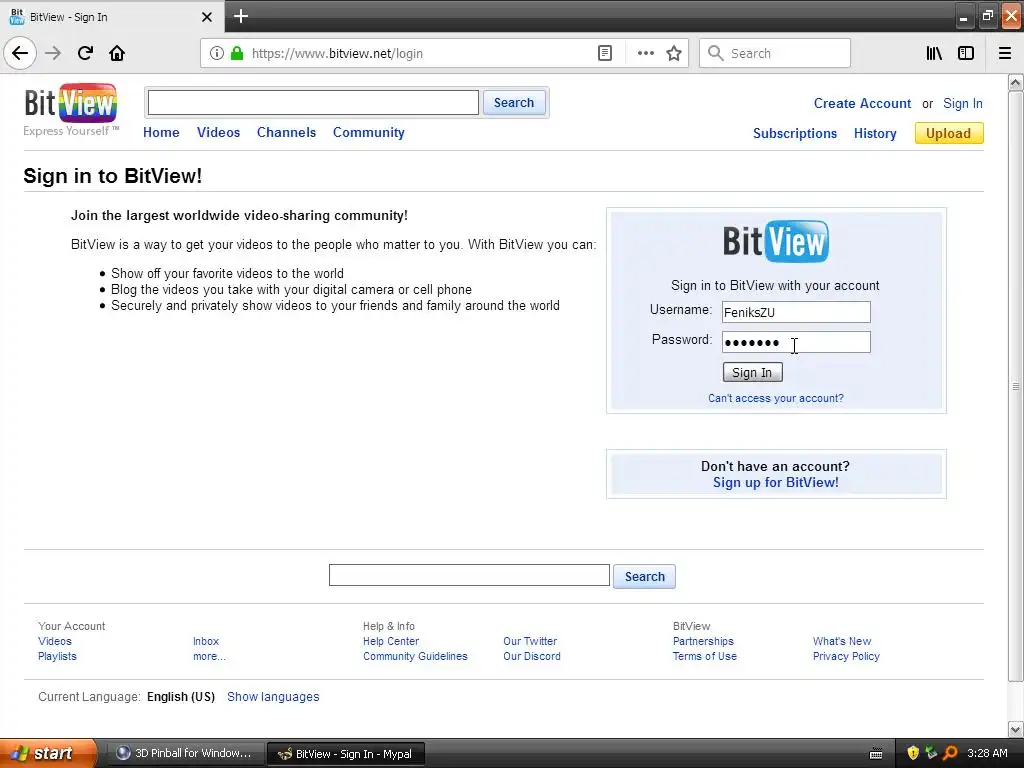This screenshot has height=768, width=1024.
Task: Open the browser home page icon
Action: [117, 54]
